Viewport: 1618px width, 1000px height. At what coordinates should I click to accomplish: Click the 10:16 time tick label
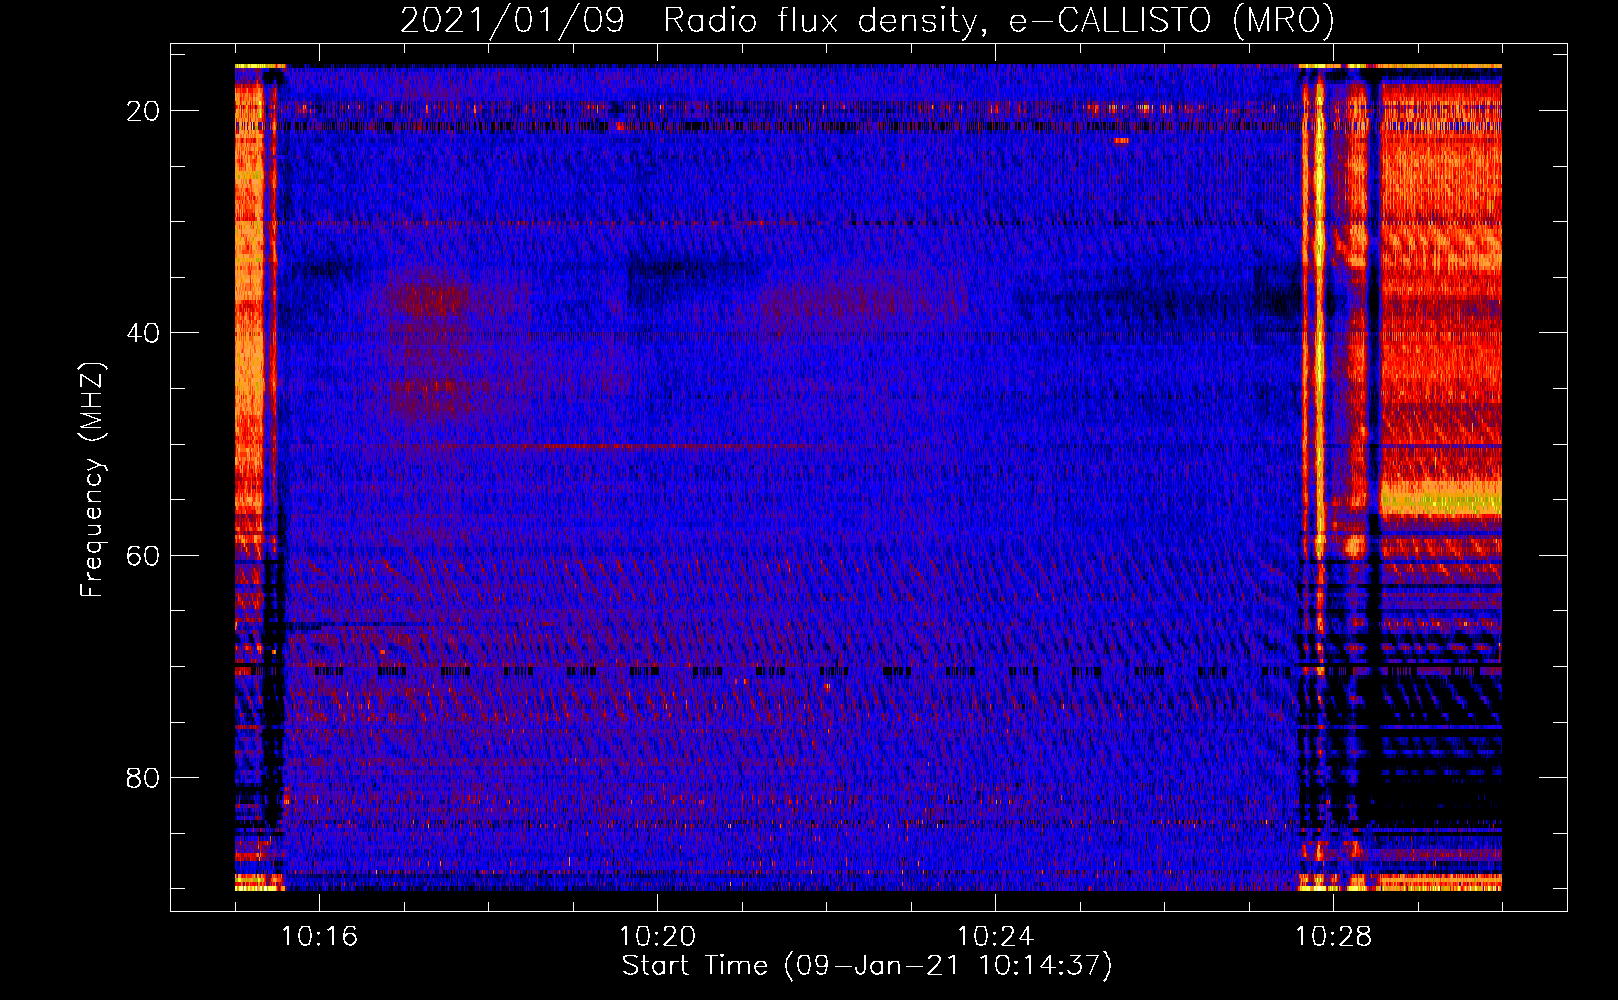[x=319, y=937]
